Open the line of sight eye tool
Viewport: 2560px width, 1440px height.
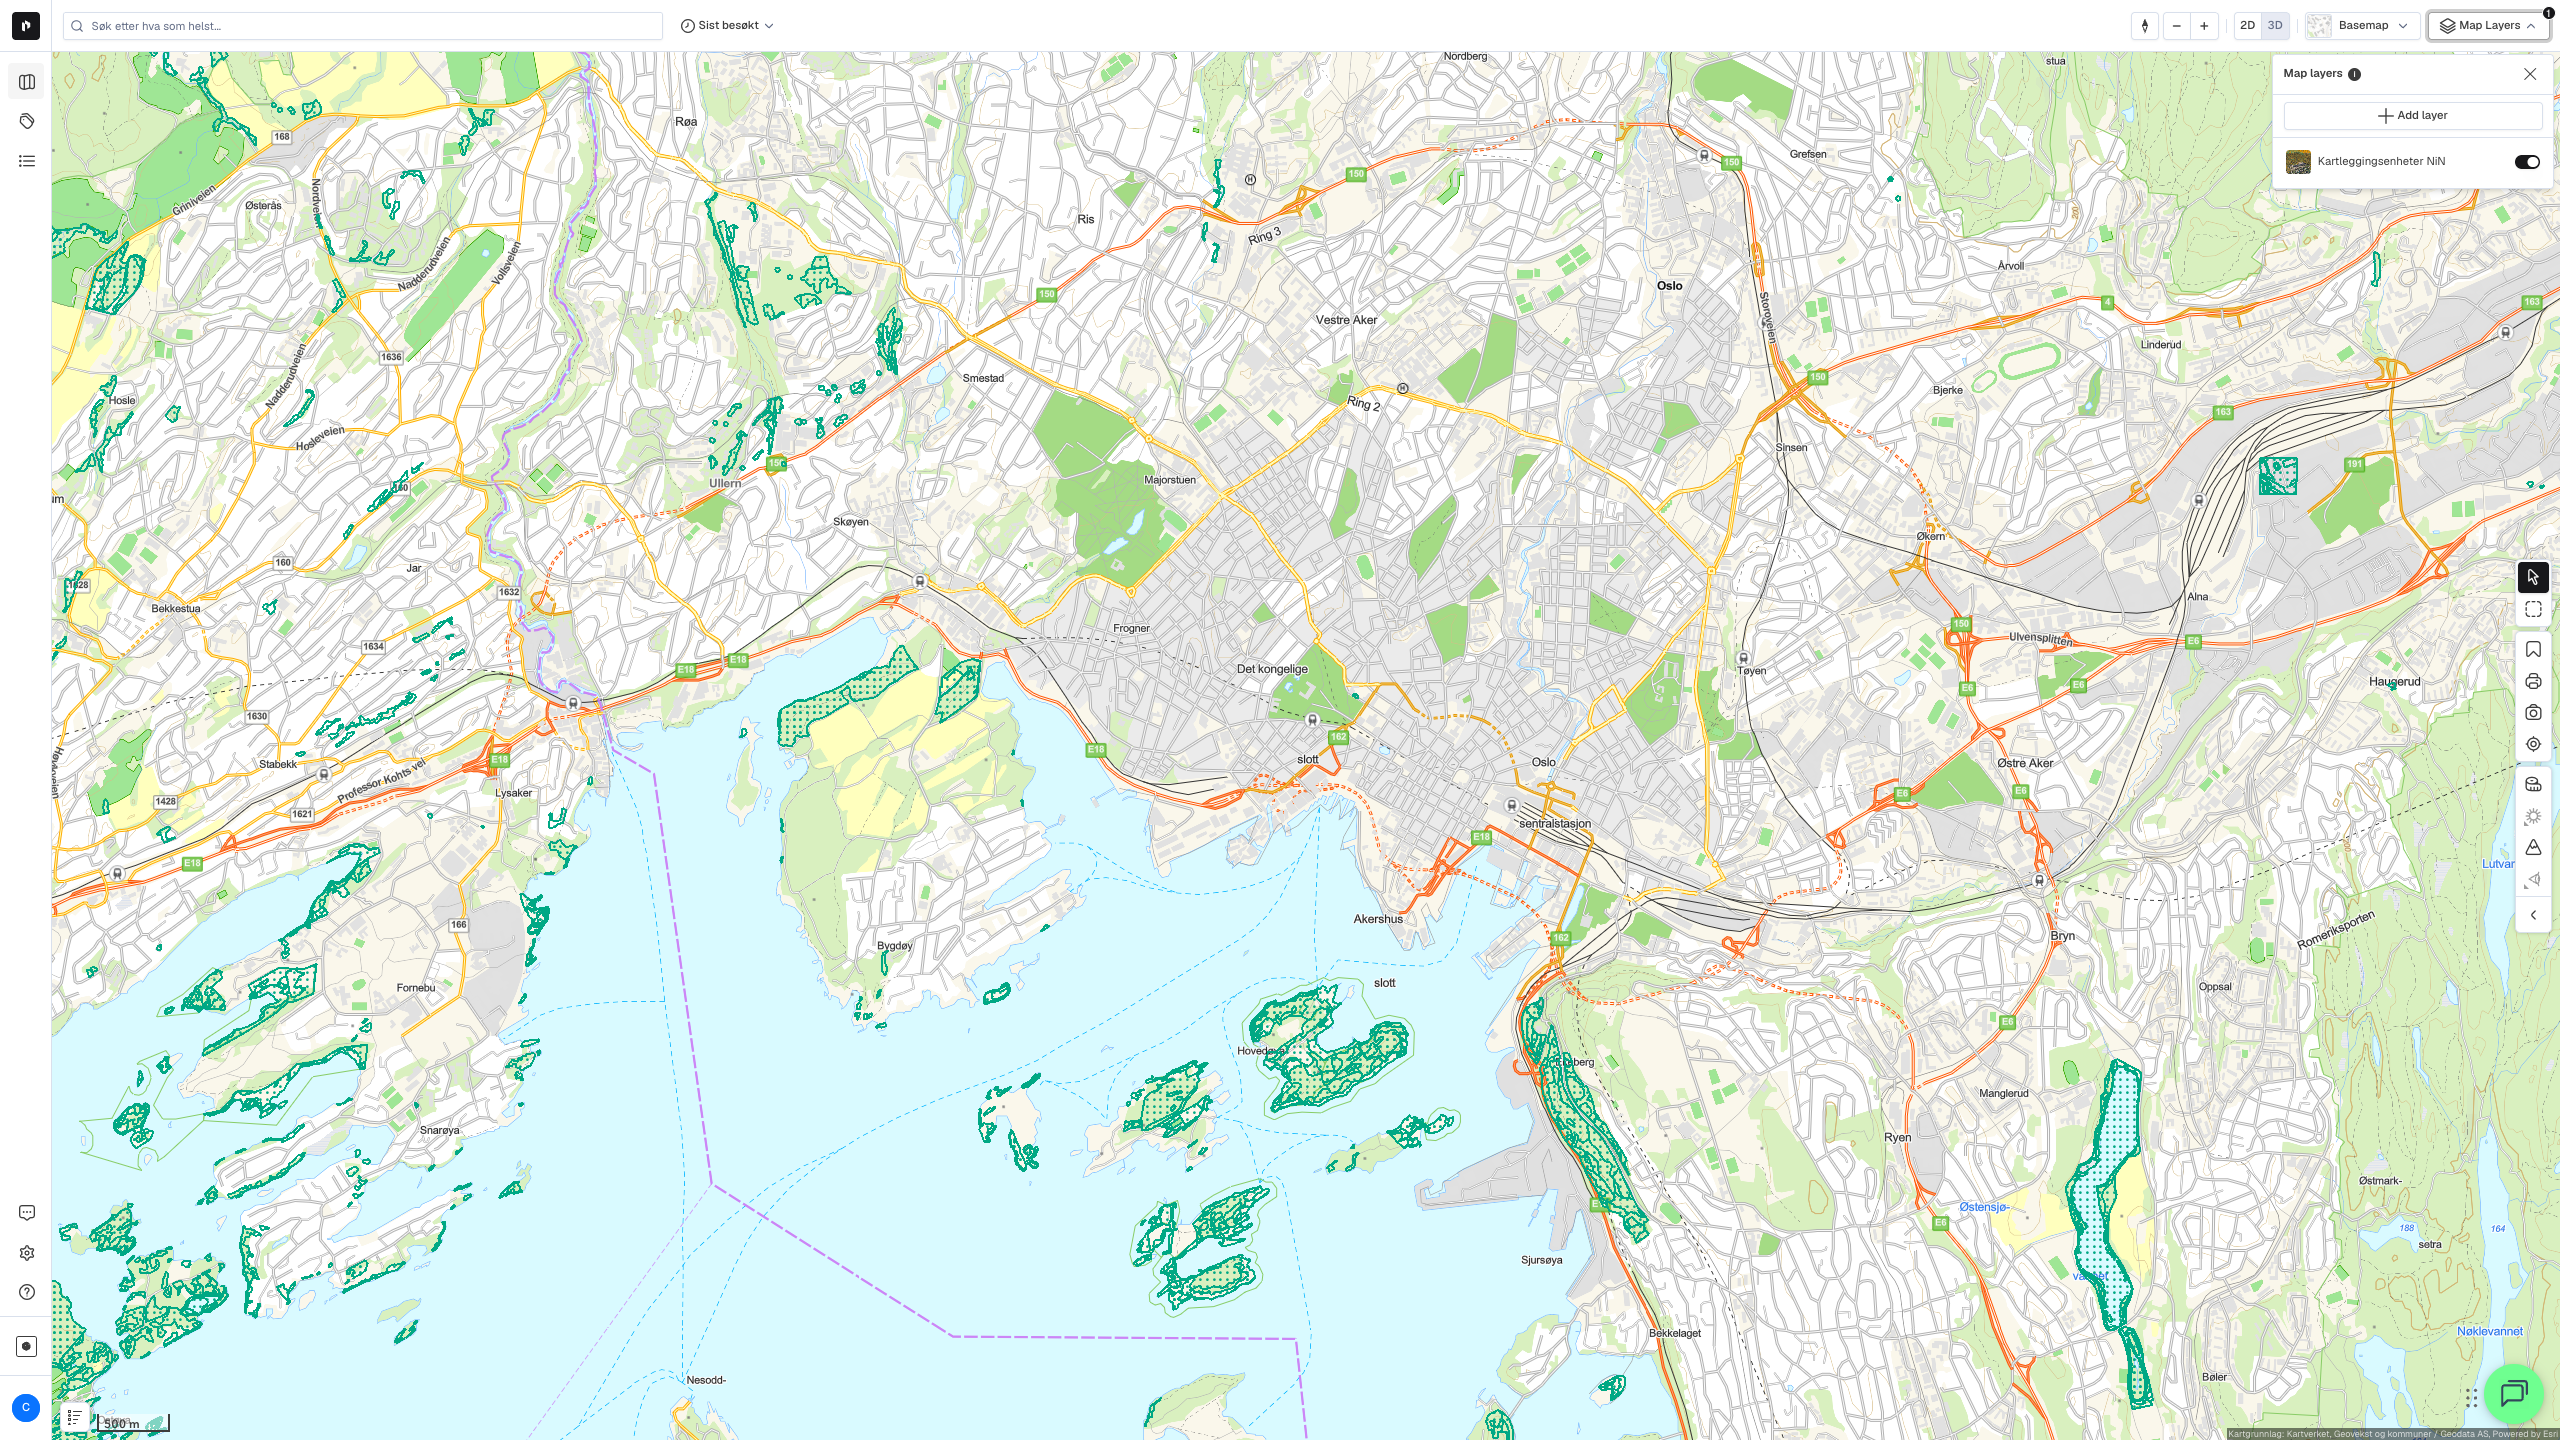[x=2533, y=880]
